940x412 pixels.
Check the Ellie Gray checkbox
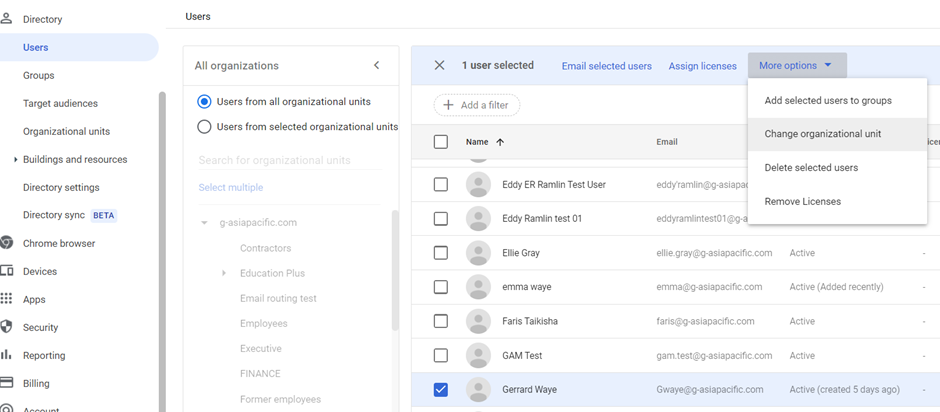tap(441, 253)
